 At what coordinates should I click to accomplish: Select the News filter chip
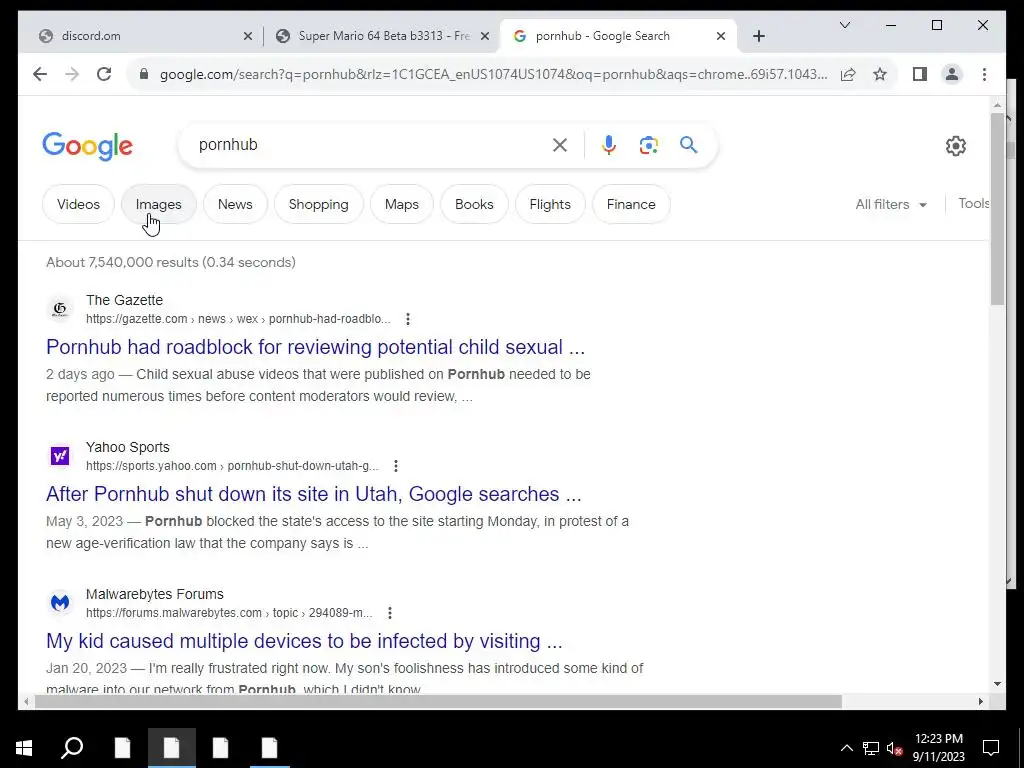(x=235, y=204)
